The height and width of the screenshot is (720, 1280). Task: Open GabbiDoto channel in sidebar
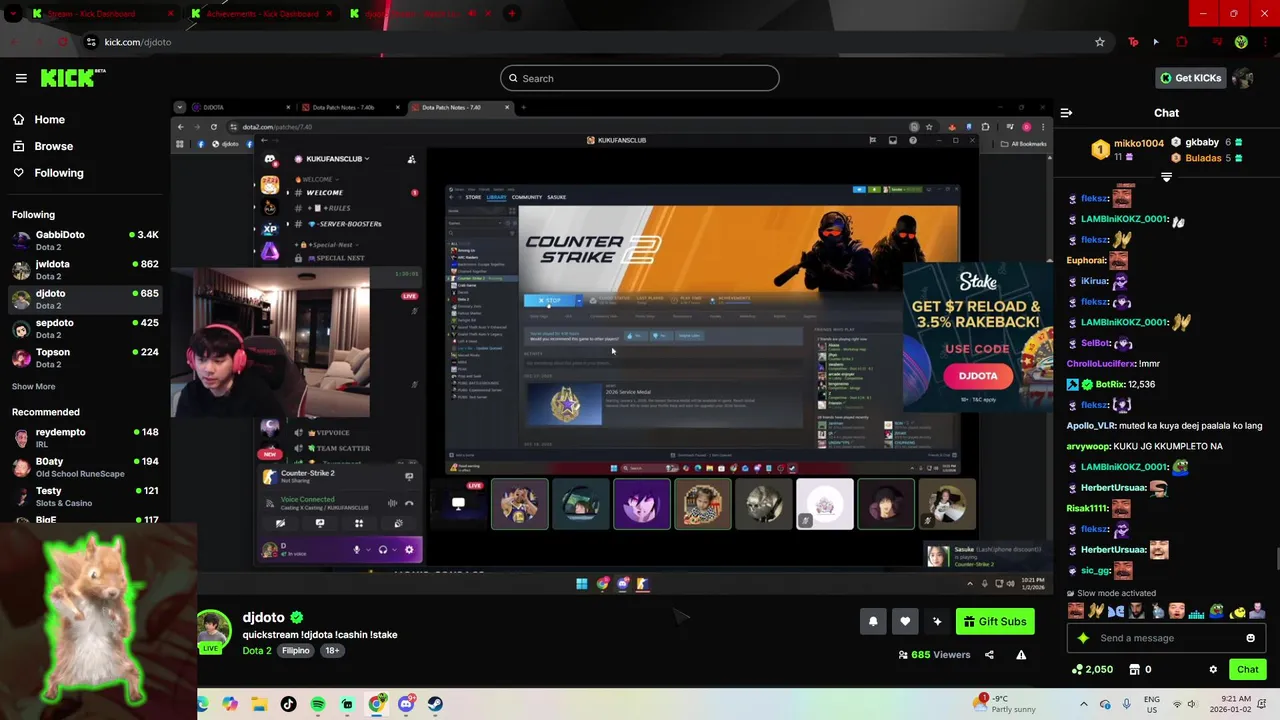(x=85, y=240)
